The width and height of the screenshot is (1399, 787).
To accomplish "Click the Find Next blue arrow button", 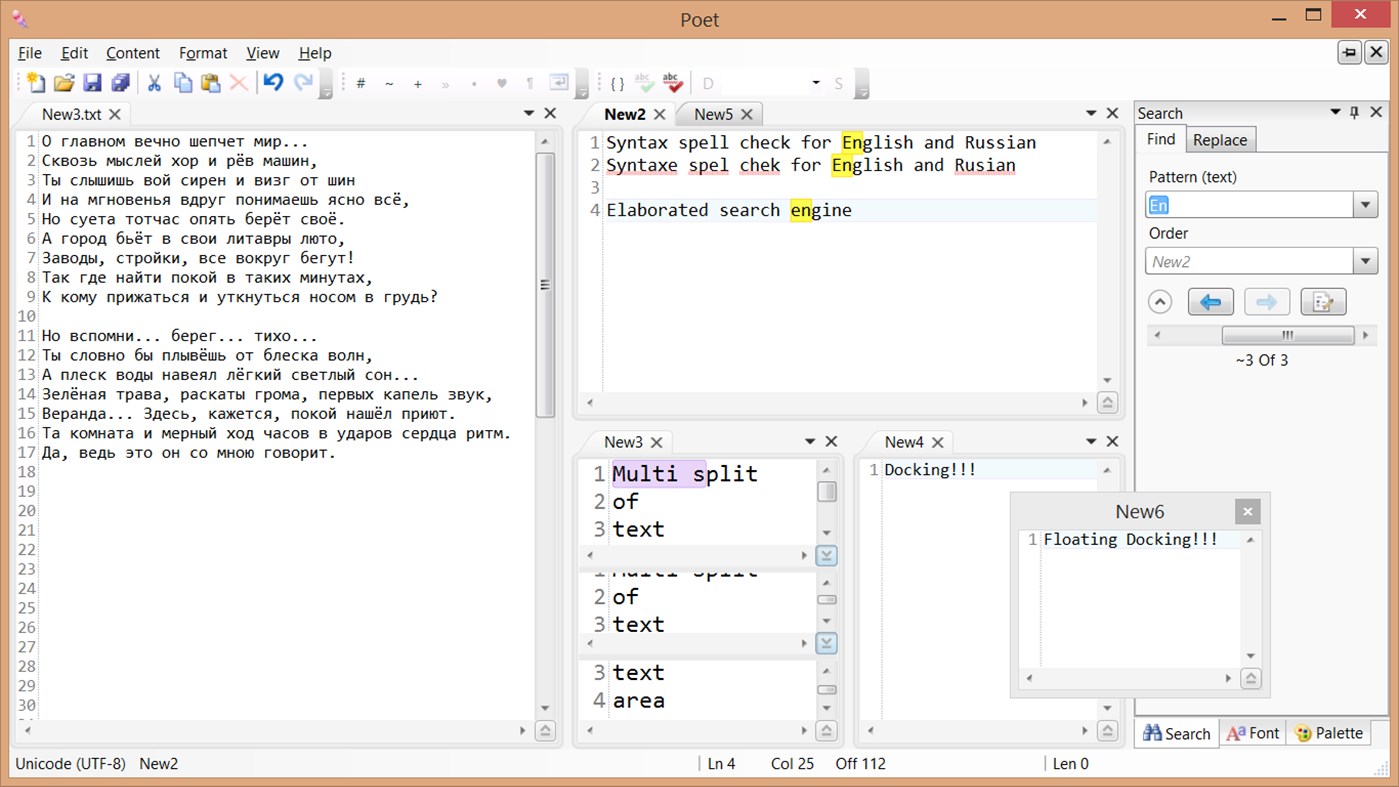I will coord(1210,301).
